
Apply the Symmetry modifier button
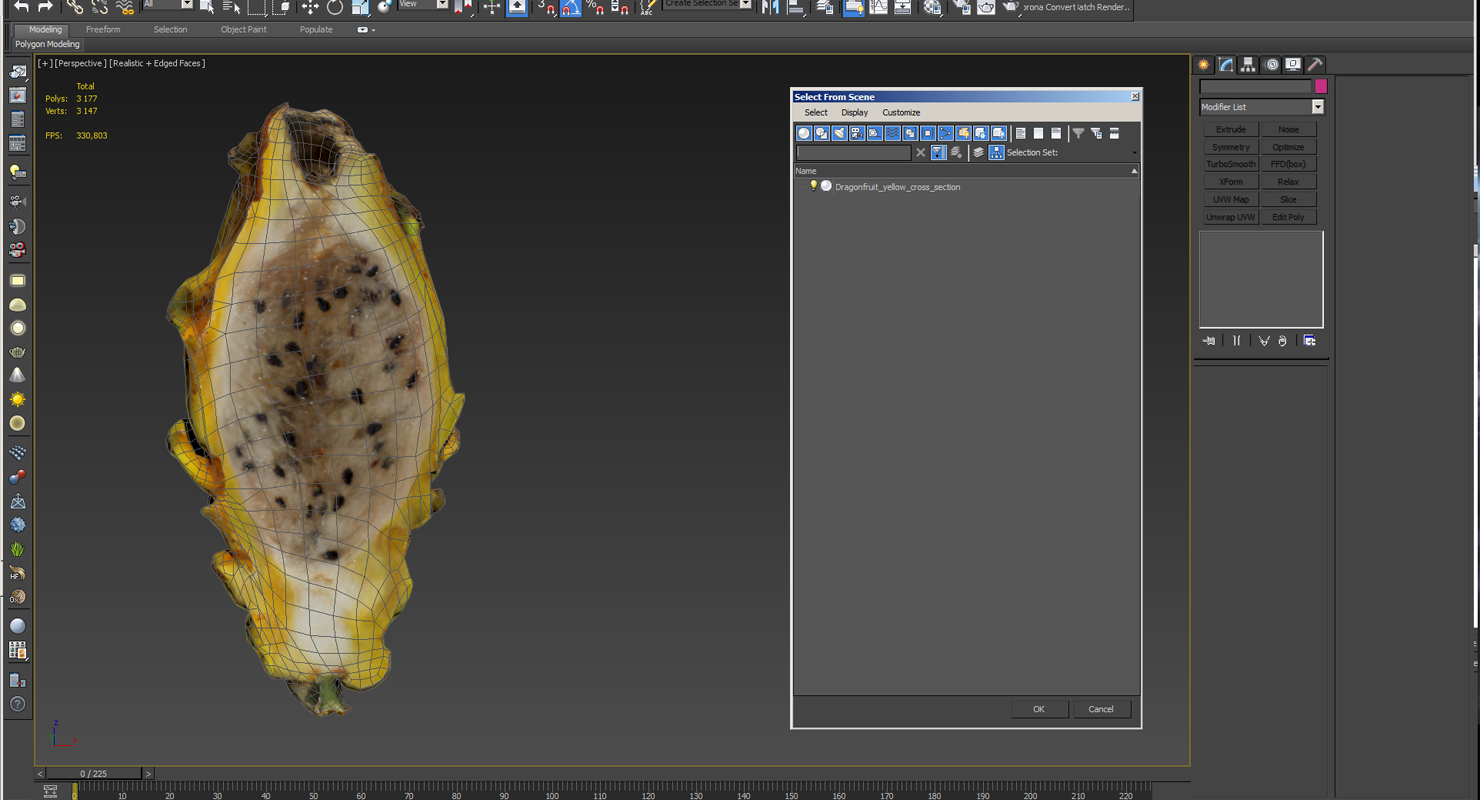tap(1231, 147)
